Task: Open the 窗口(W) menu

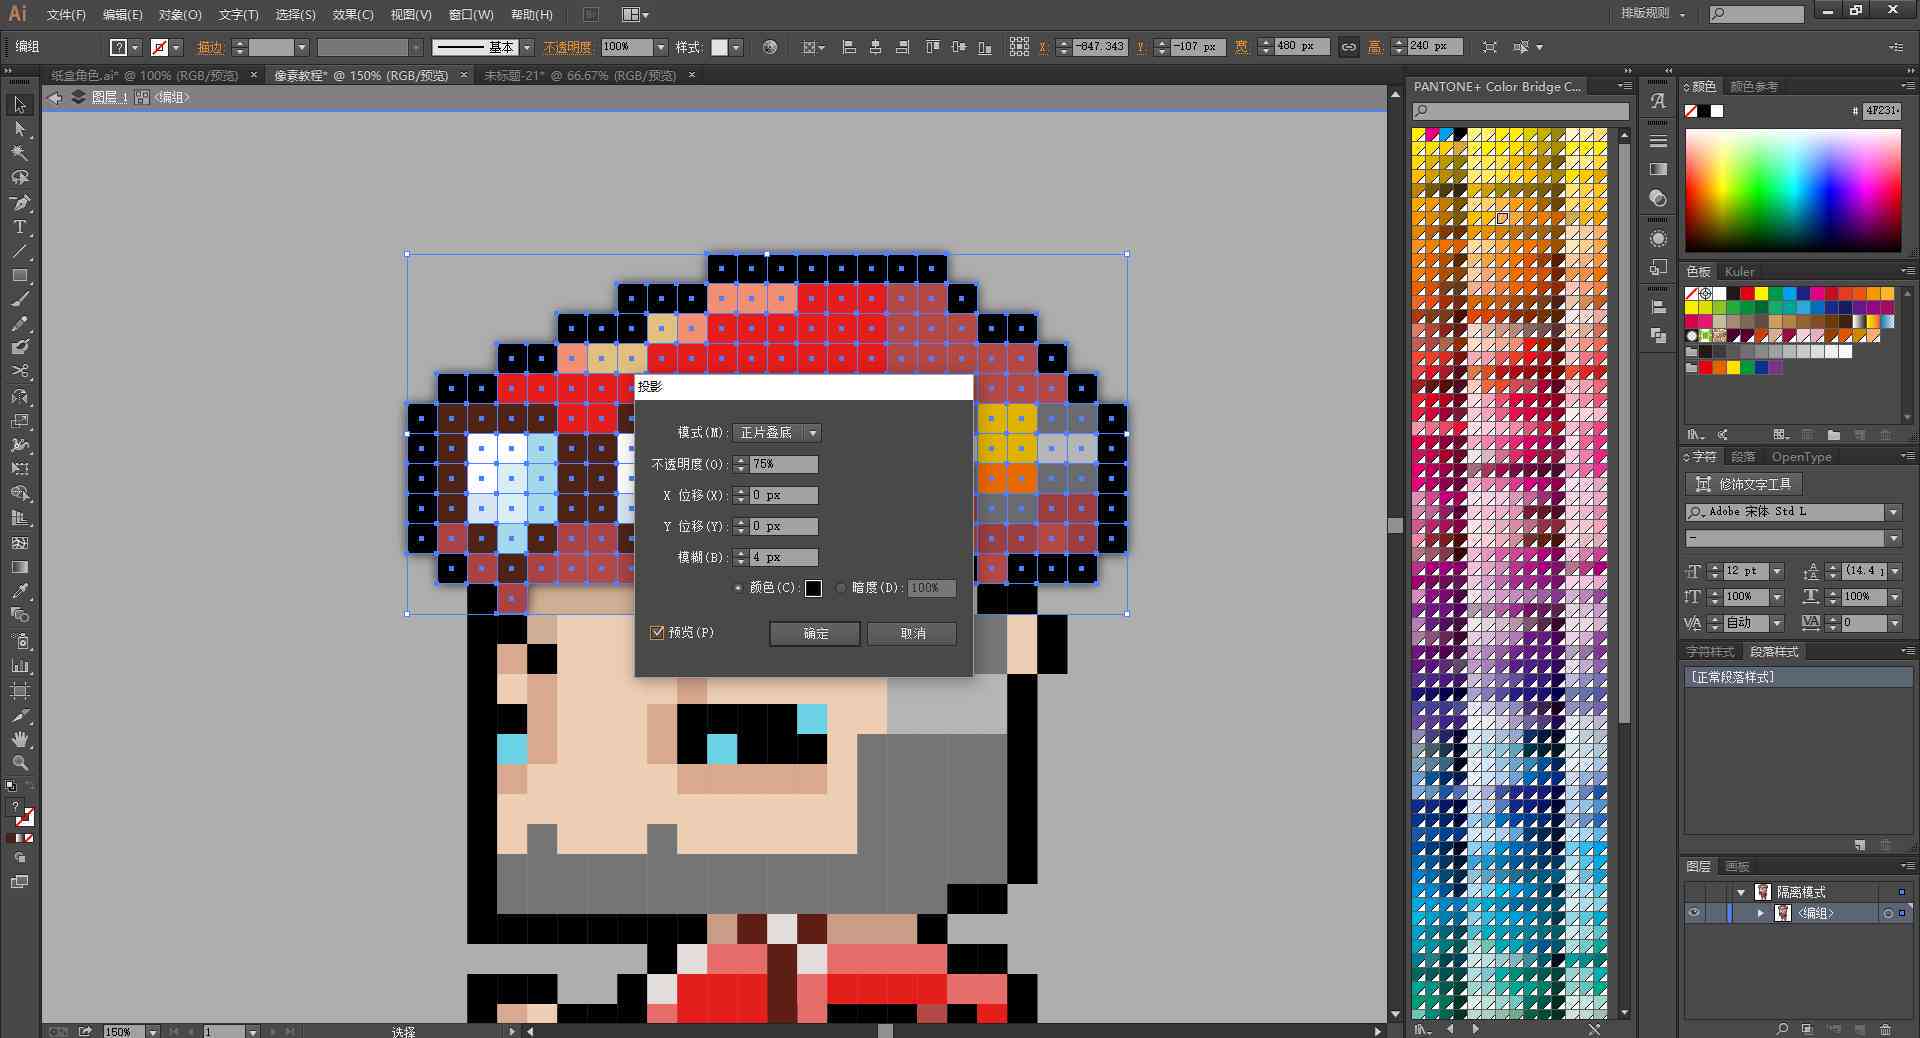Action: tap(471, 15)
